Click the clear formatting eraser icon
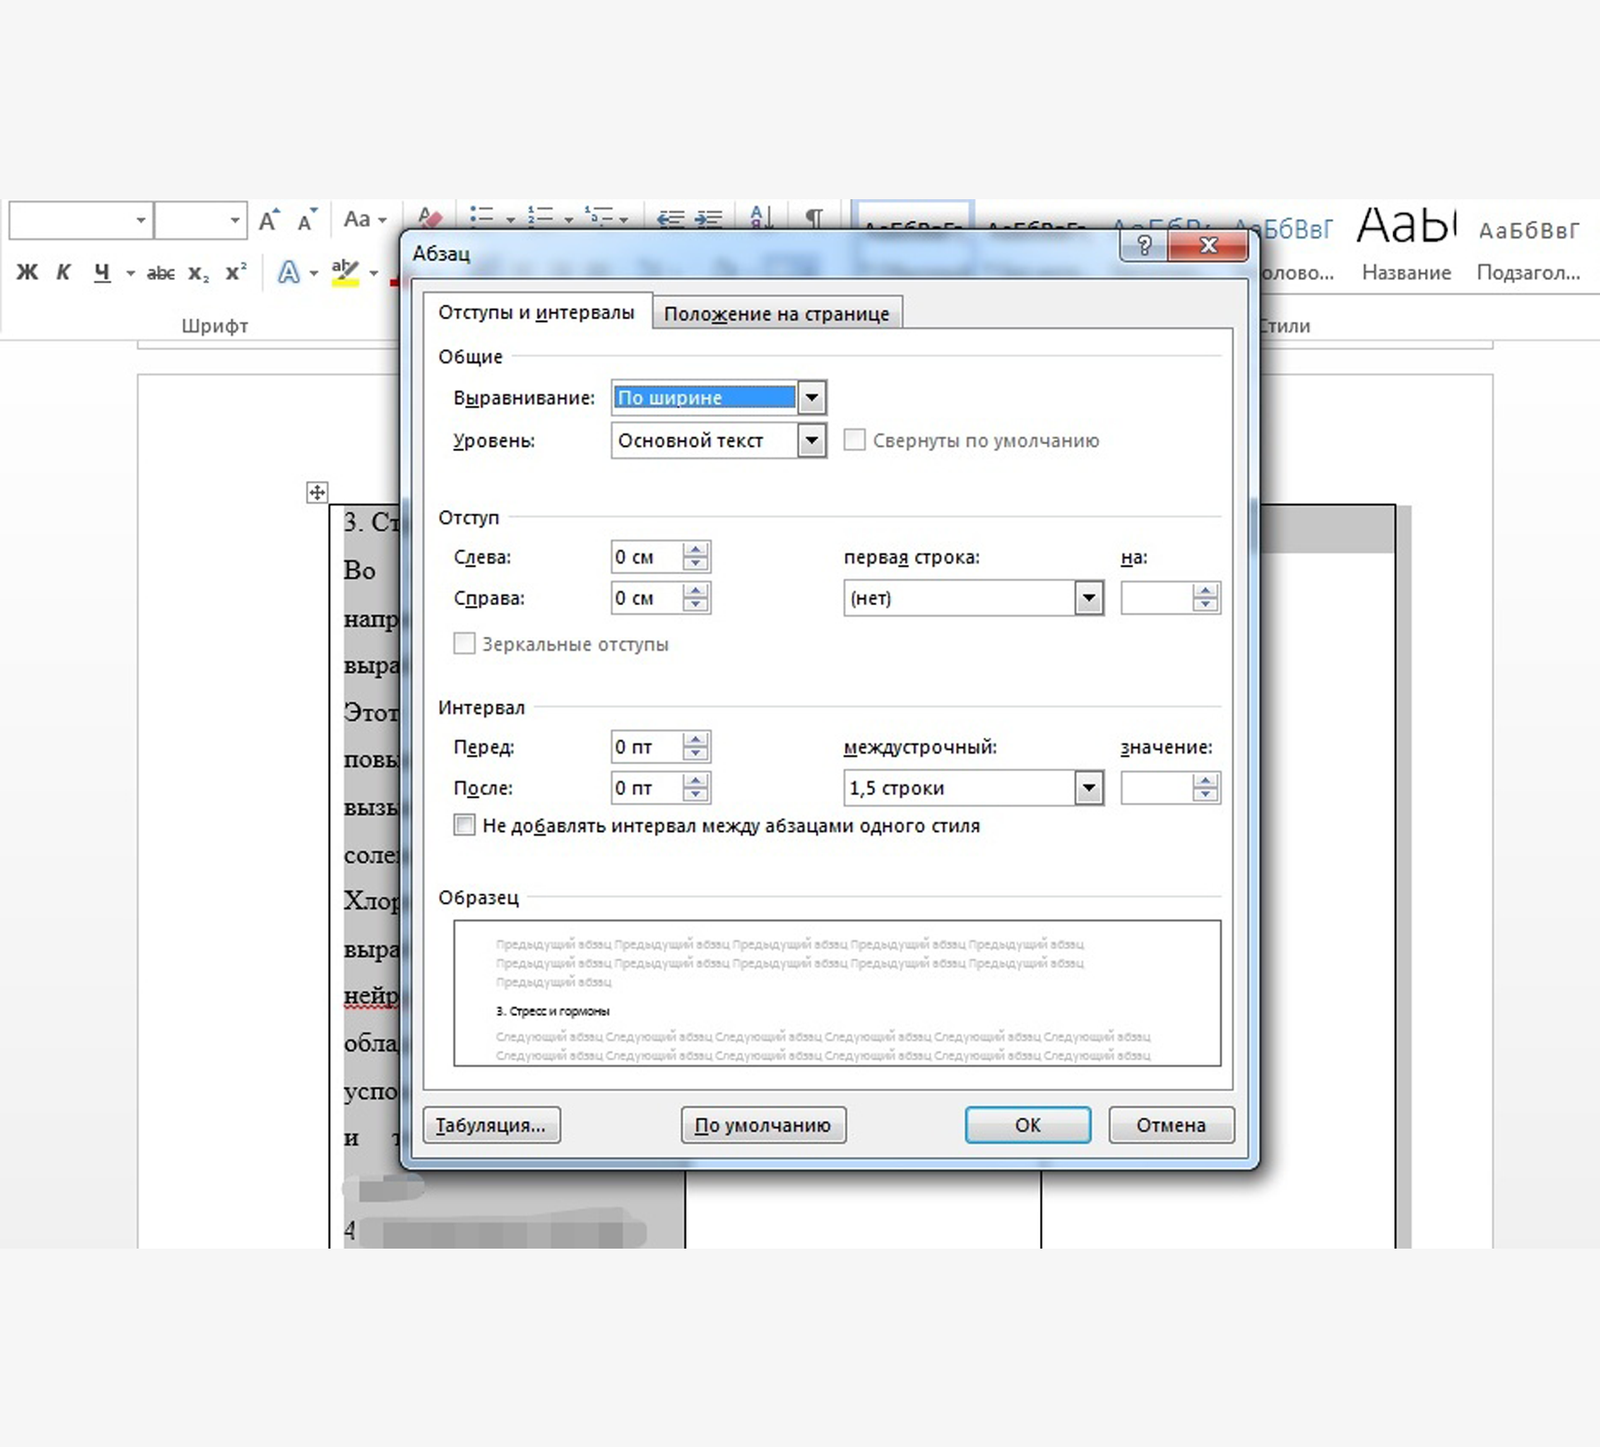Viewport: 1600px width, 1447px height. 430,216
